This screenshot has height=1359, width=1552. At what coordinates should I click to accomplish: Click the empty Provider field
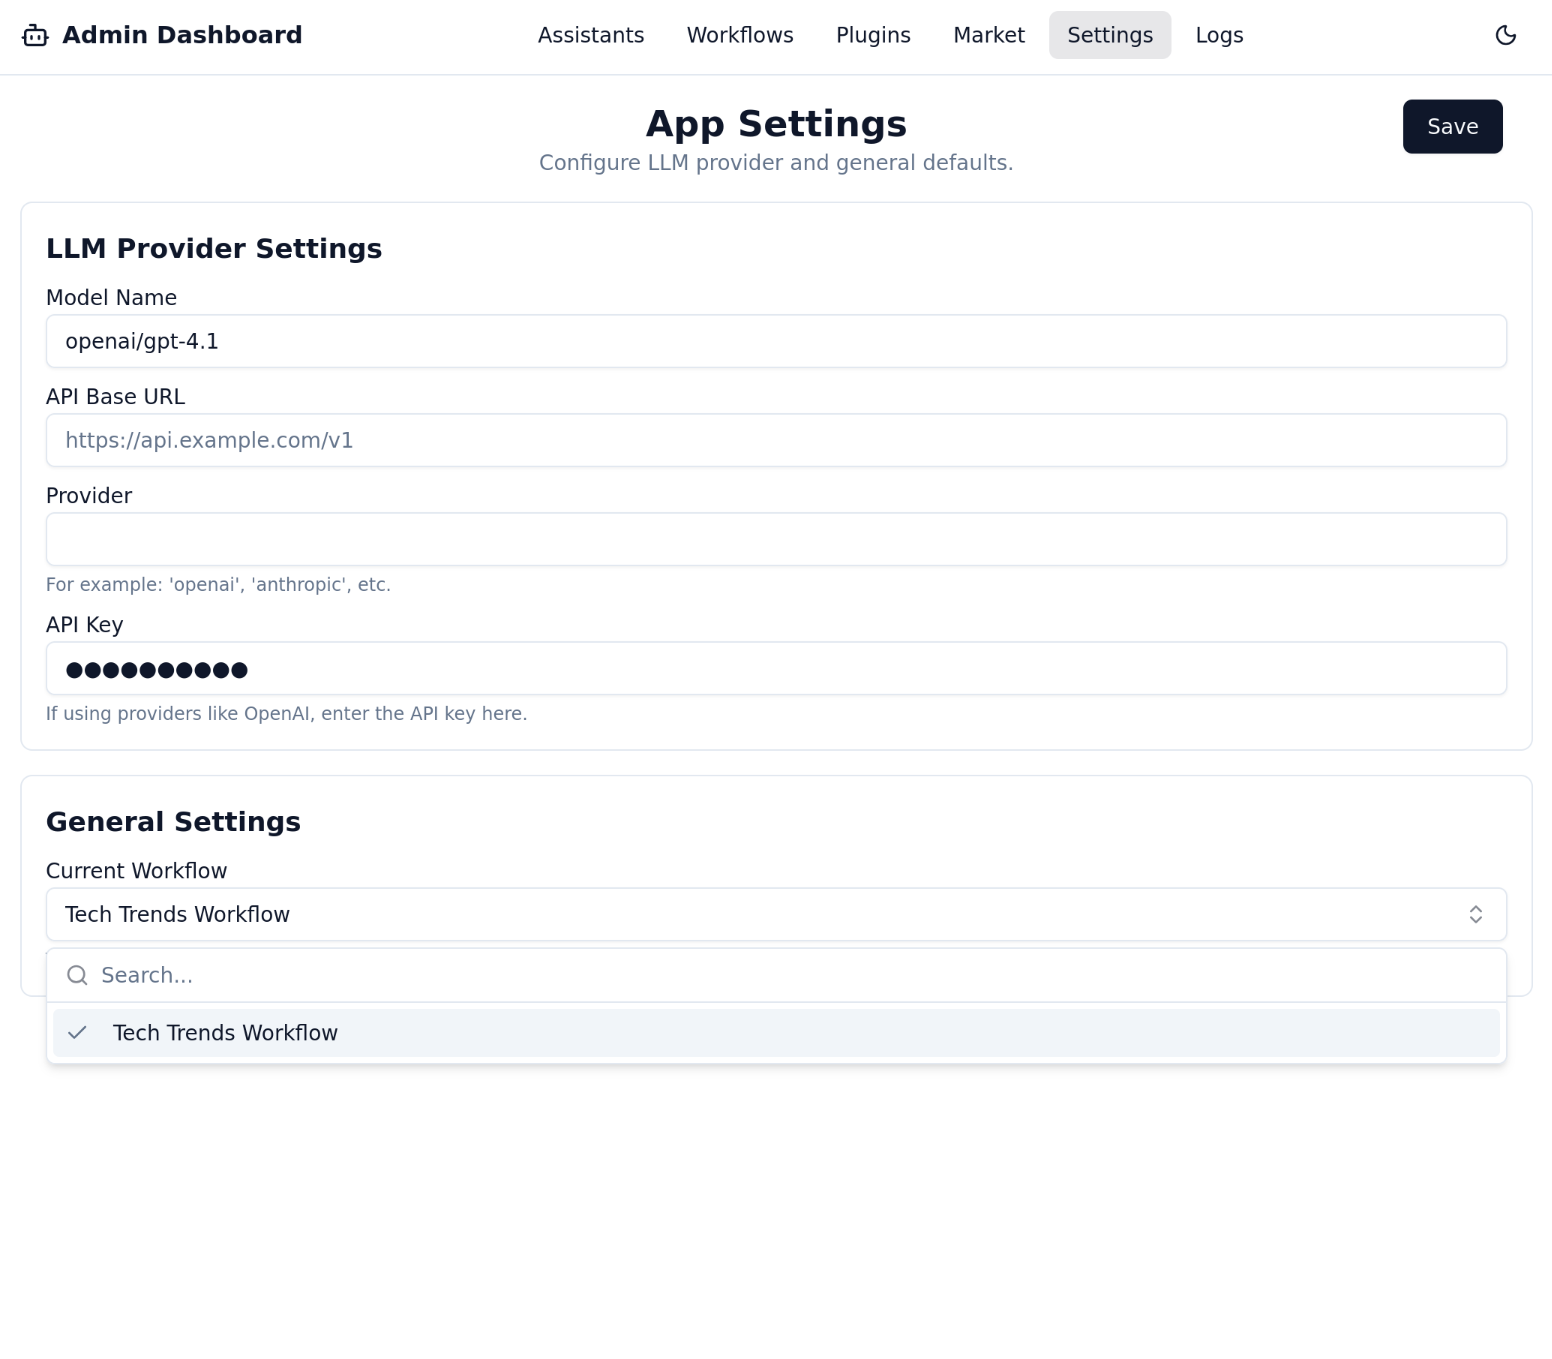pos(775,540)
